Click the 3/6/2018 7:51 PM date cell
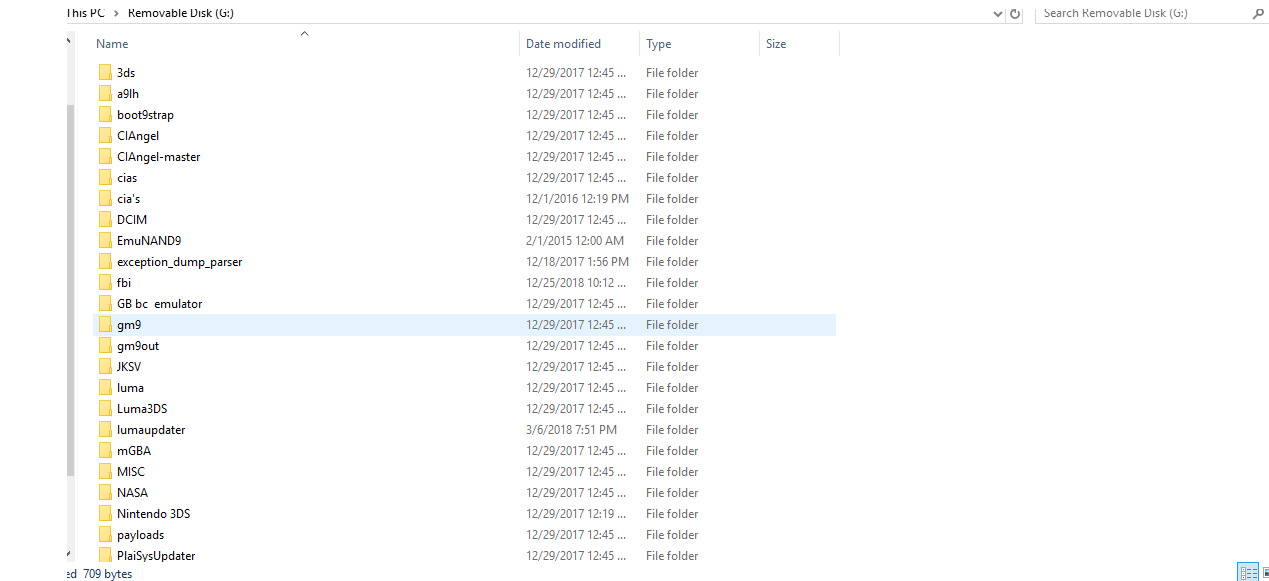Viewport: 1269px width, 581px height. [571, 430]
